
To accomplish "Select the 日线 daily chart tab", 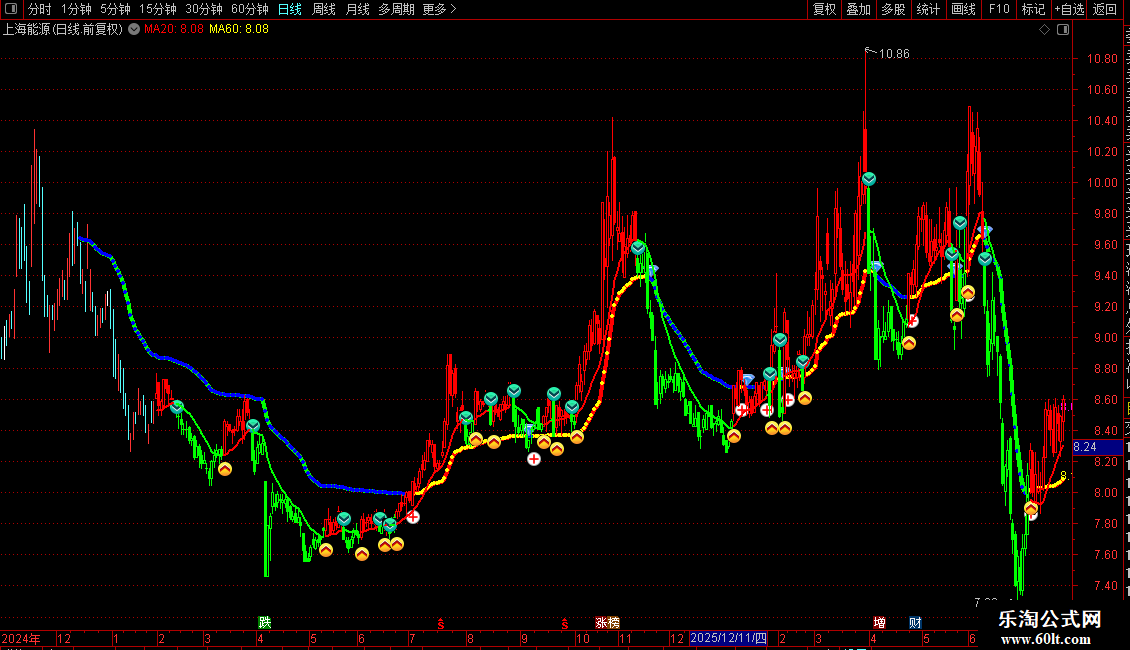I will [x=290, y=9].
